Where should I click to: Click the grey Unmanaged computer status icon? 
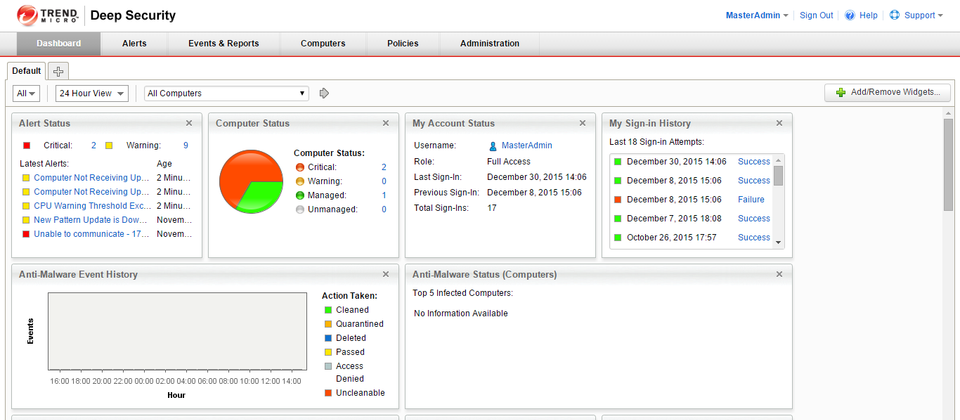coord(300,209)
